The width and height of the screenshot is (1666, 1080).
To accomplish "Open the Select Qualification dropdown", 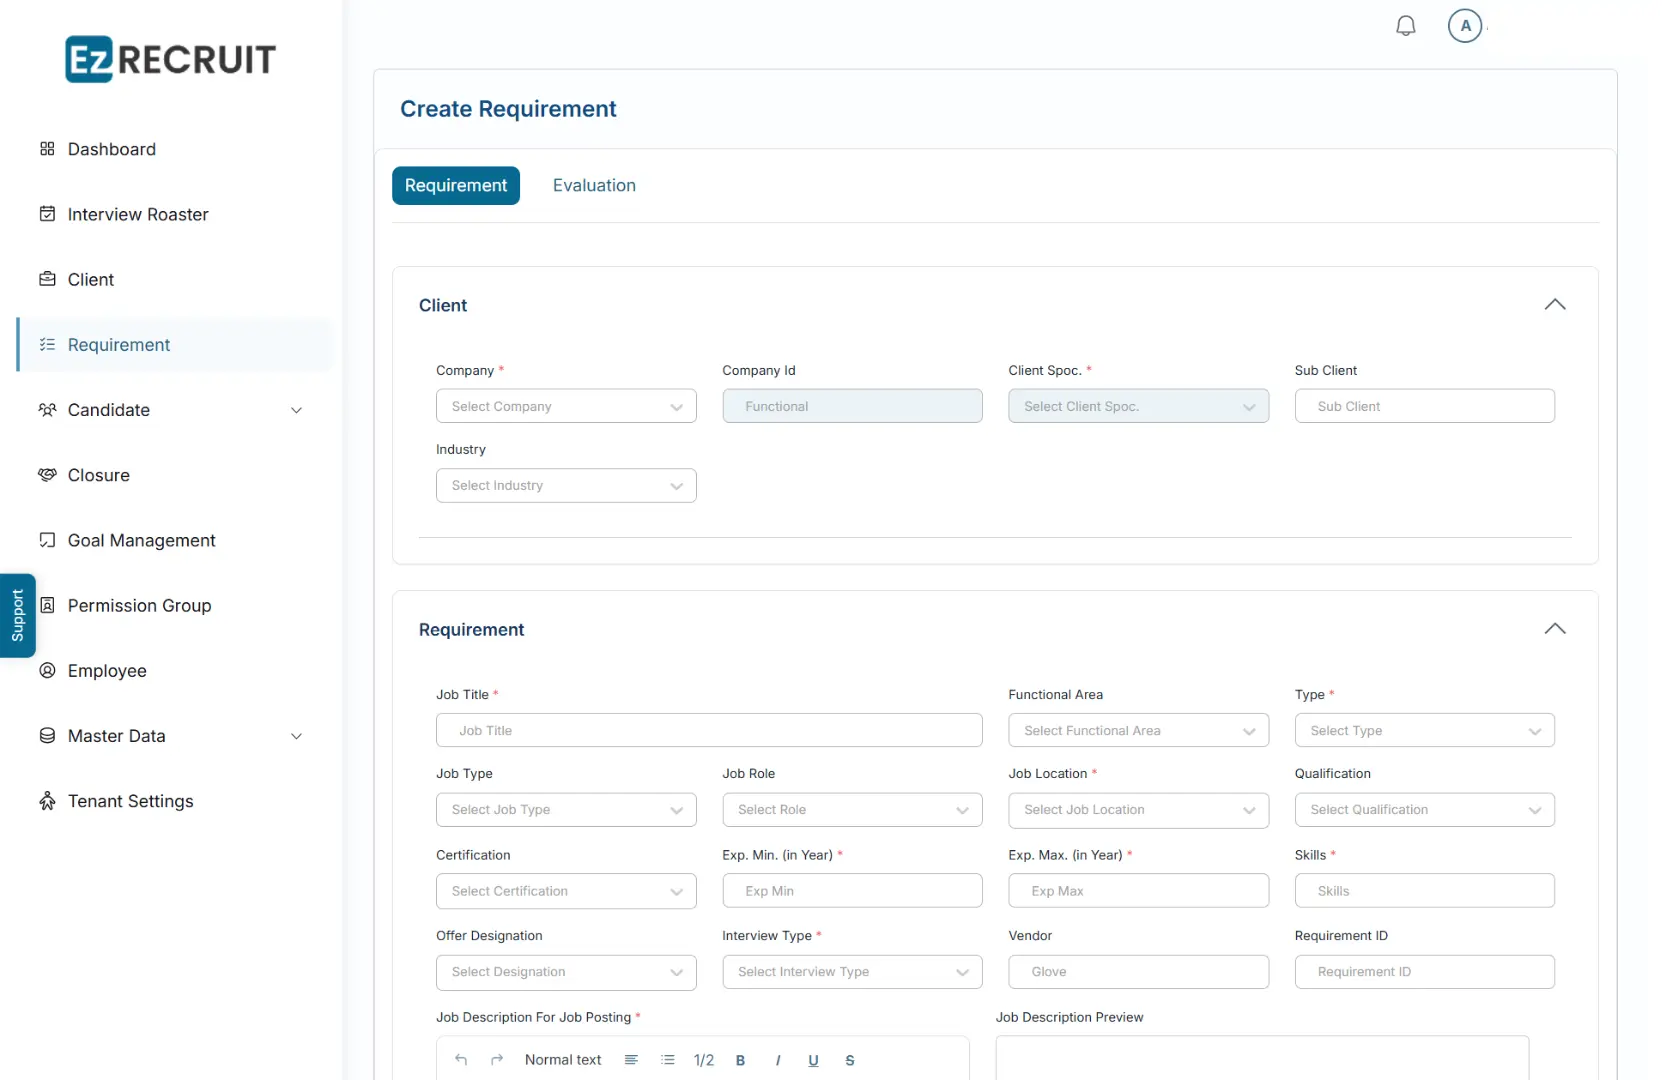I will click(1425, 810).
